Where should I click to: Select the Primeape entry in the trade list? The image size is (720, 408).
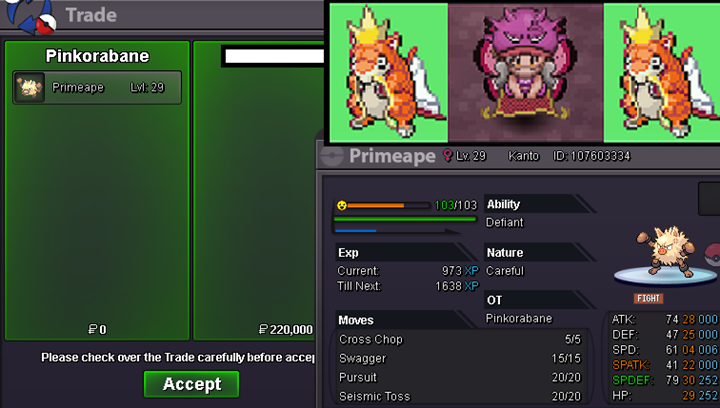pyautogui.click(x=97, y=87)
